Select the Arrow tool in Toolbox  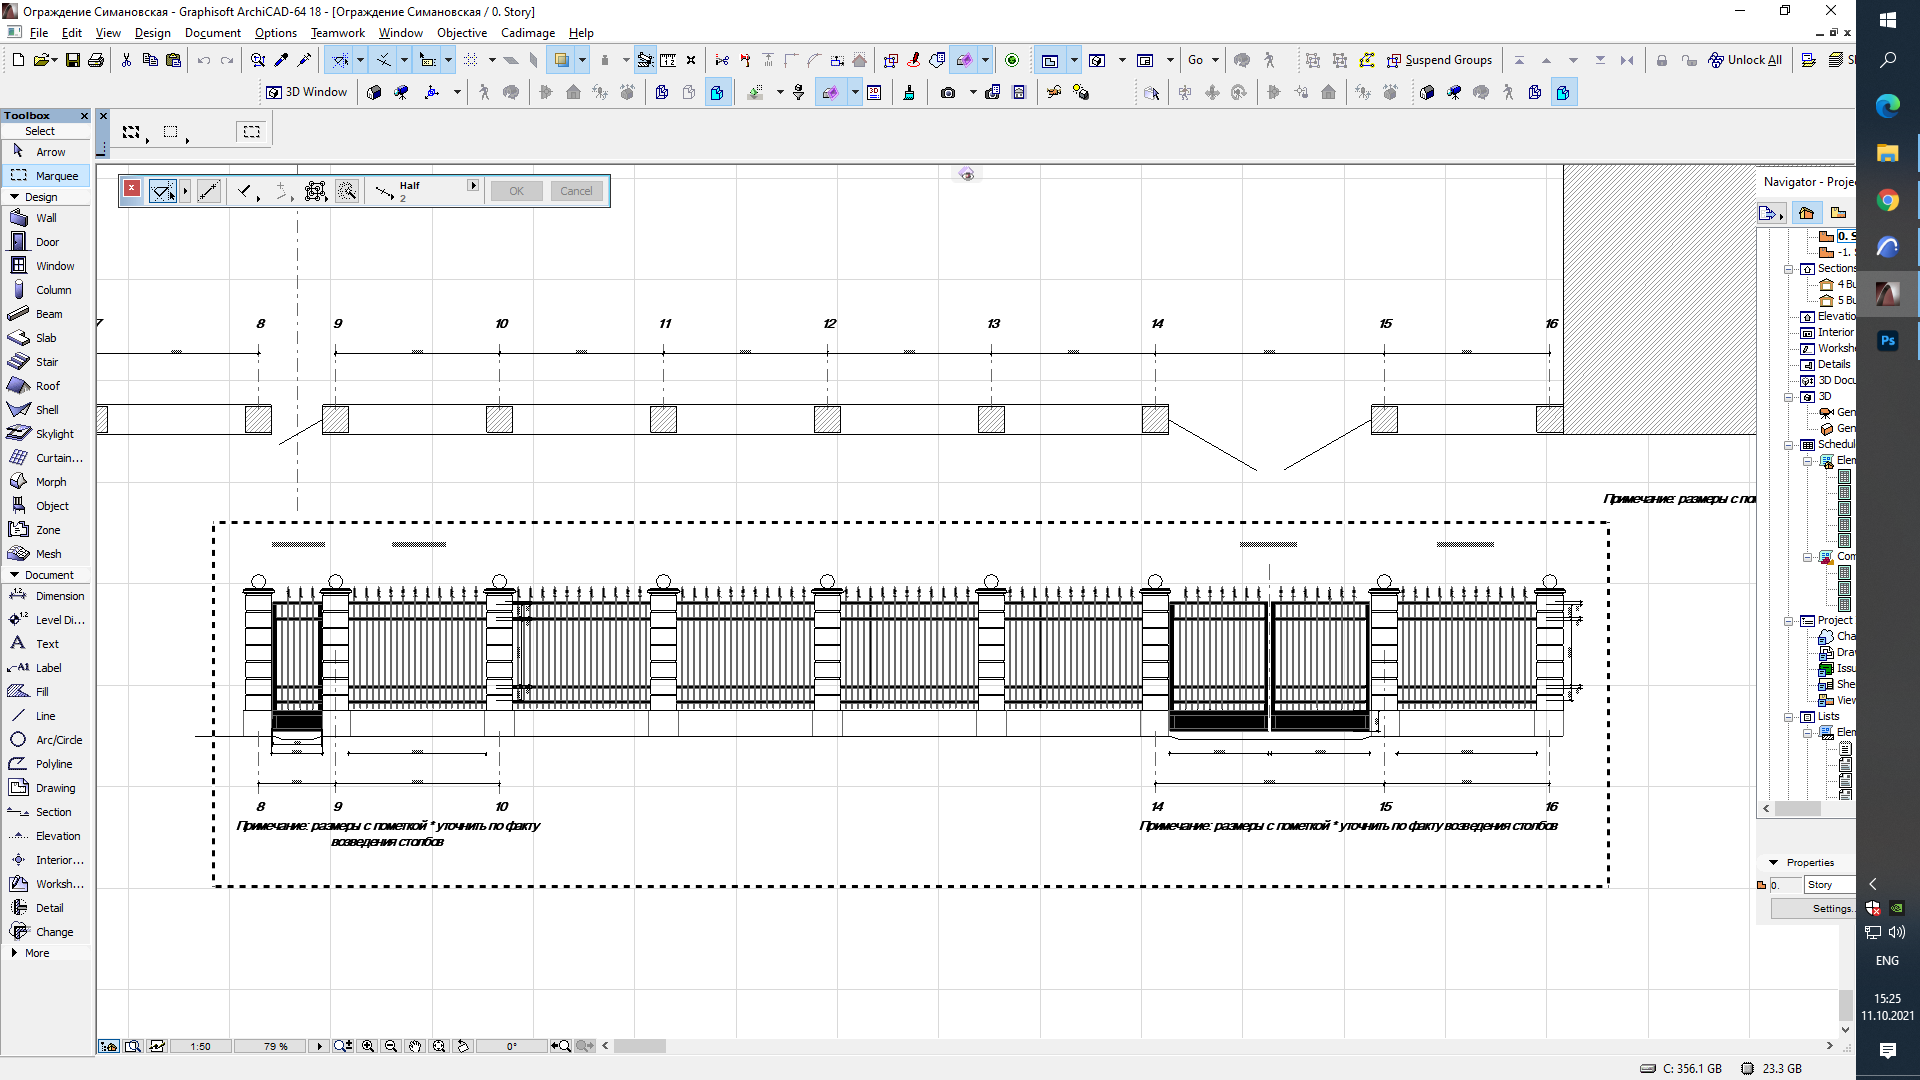(47, 152)
